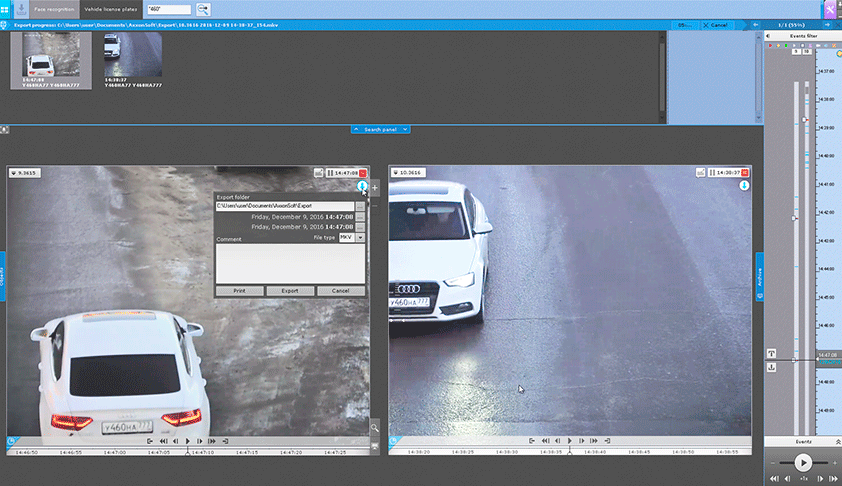Collapse the Search panel expander
Screen dimensions: 842x486
(x=380, y=130)
